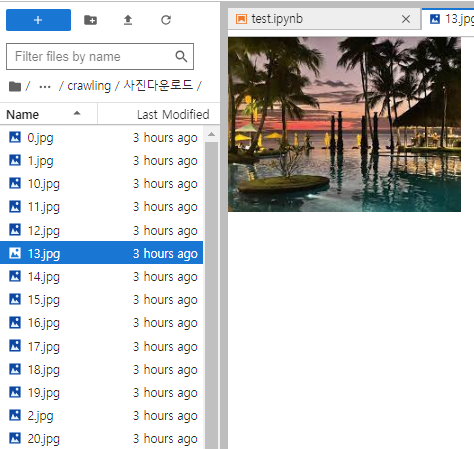
Task: Click the image icon of 2.jpg
Action: [x=15, y=415]
